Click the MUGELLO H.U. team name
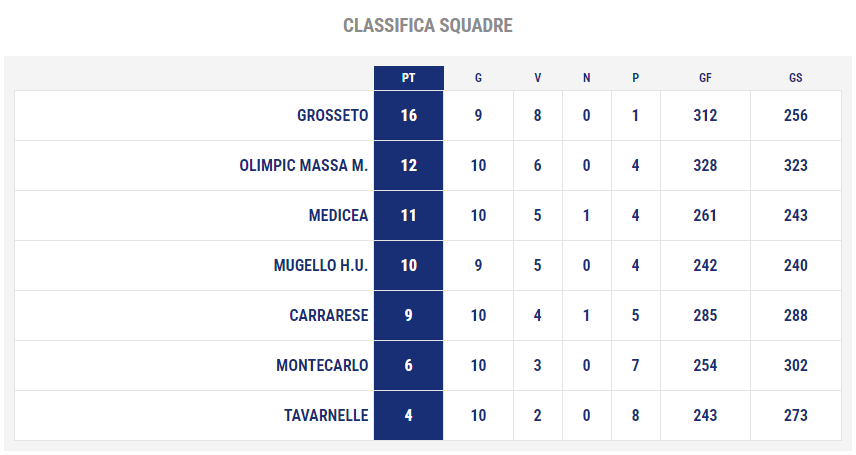 click(321, 265)
